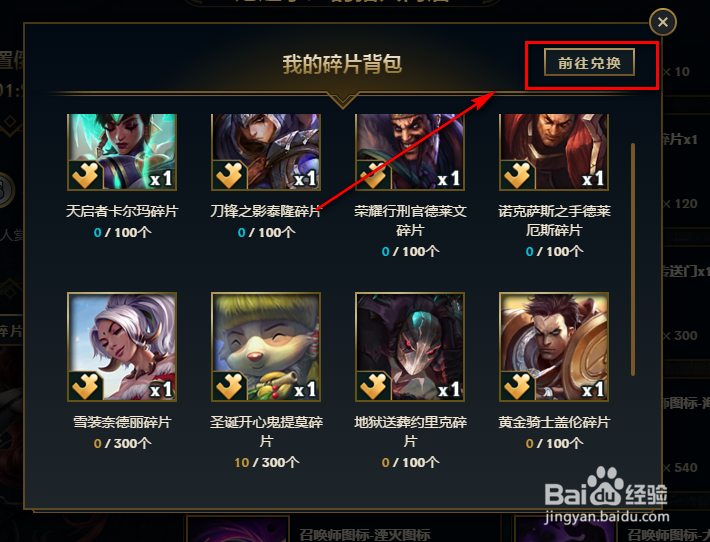Image resolution: width=710 pixels, height=542 pixels.
Task: Click the 我的碎片背包 title text
Action: pyautogui.click(x=342, y=64)
